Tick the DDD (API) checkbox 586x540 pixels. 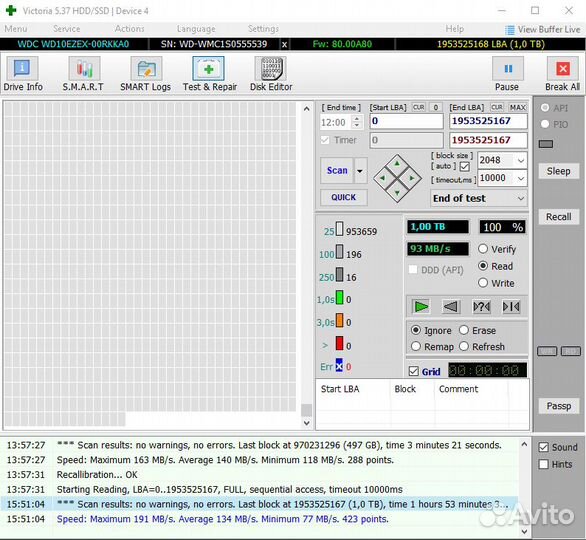point(413,269)
